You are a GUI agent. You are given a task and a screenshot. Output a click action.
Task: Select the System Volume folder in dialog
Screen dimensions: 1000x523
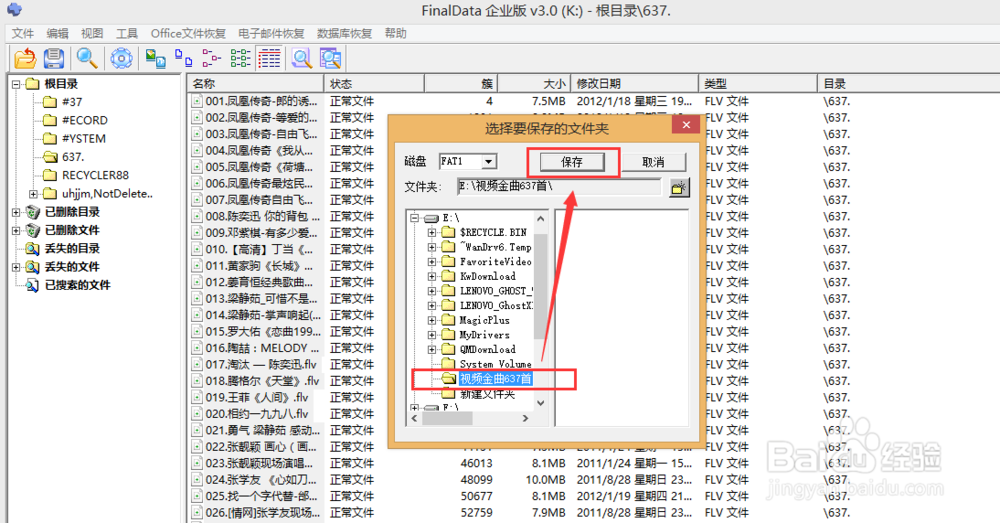(496, 364)
